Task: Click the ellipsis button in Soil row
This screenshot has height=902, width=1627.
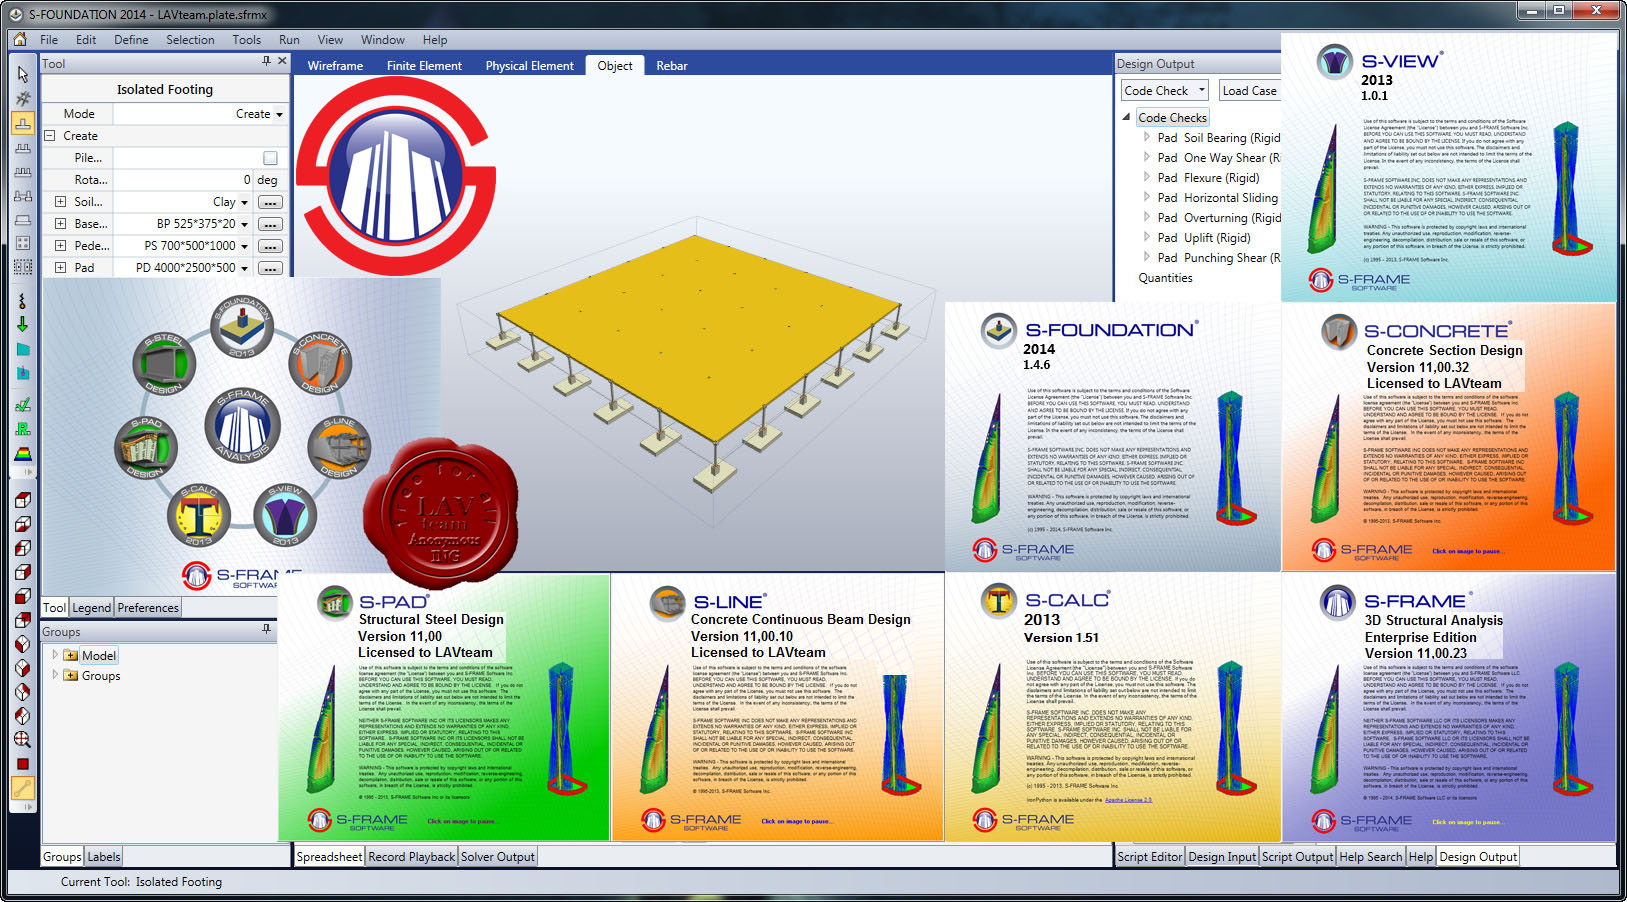Action: [x=270, y=202]
